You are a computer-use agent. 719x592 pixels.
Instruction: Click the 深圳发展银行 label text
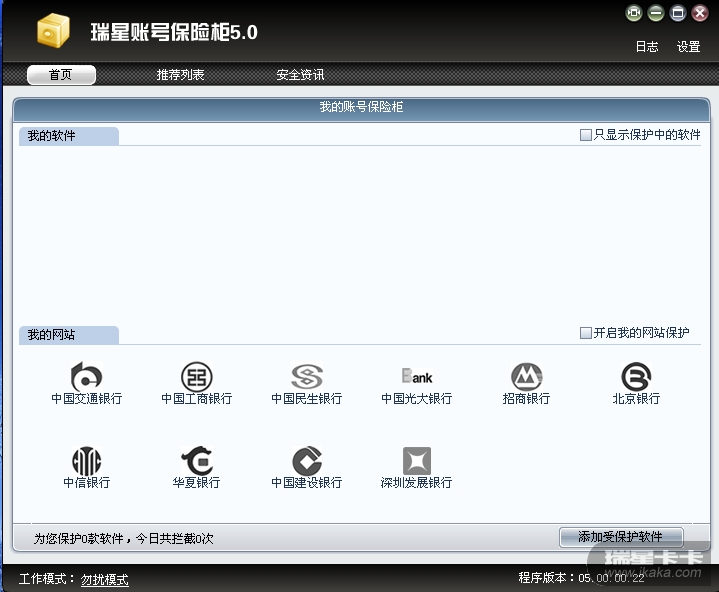point(416,482)
